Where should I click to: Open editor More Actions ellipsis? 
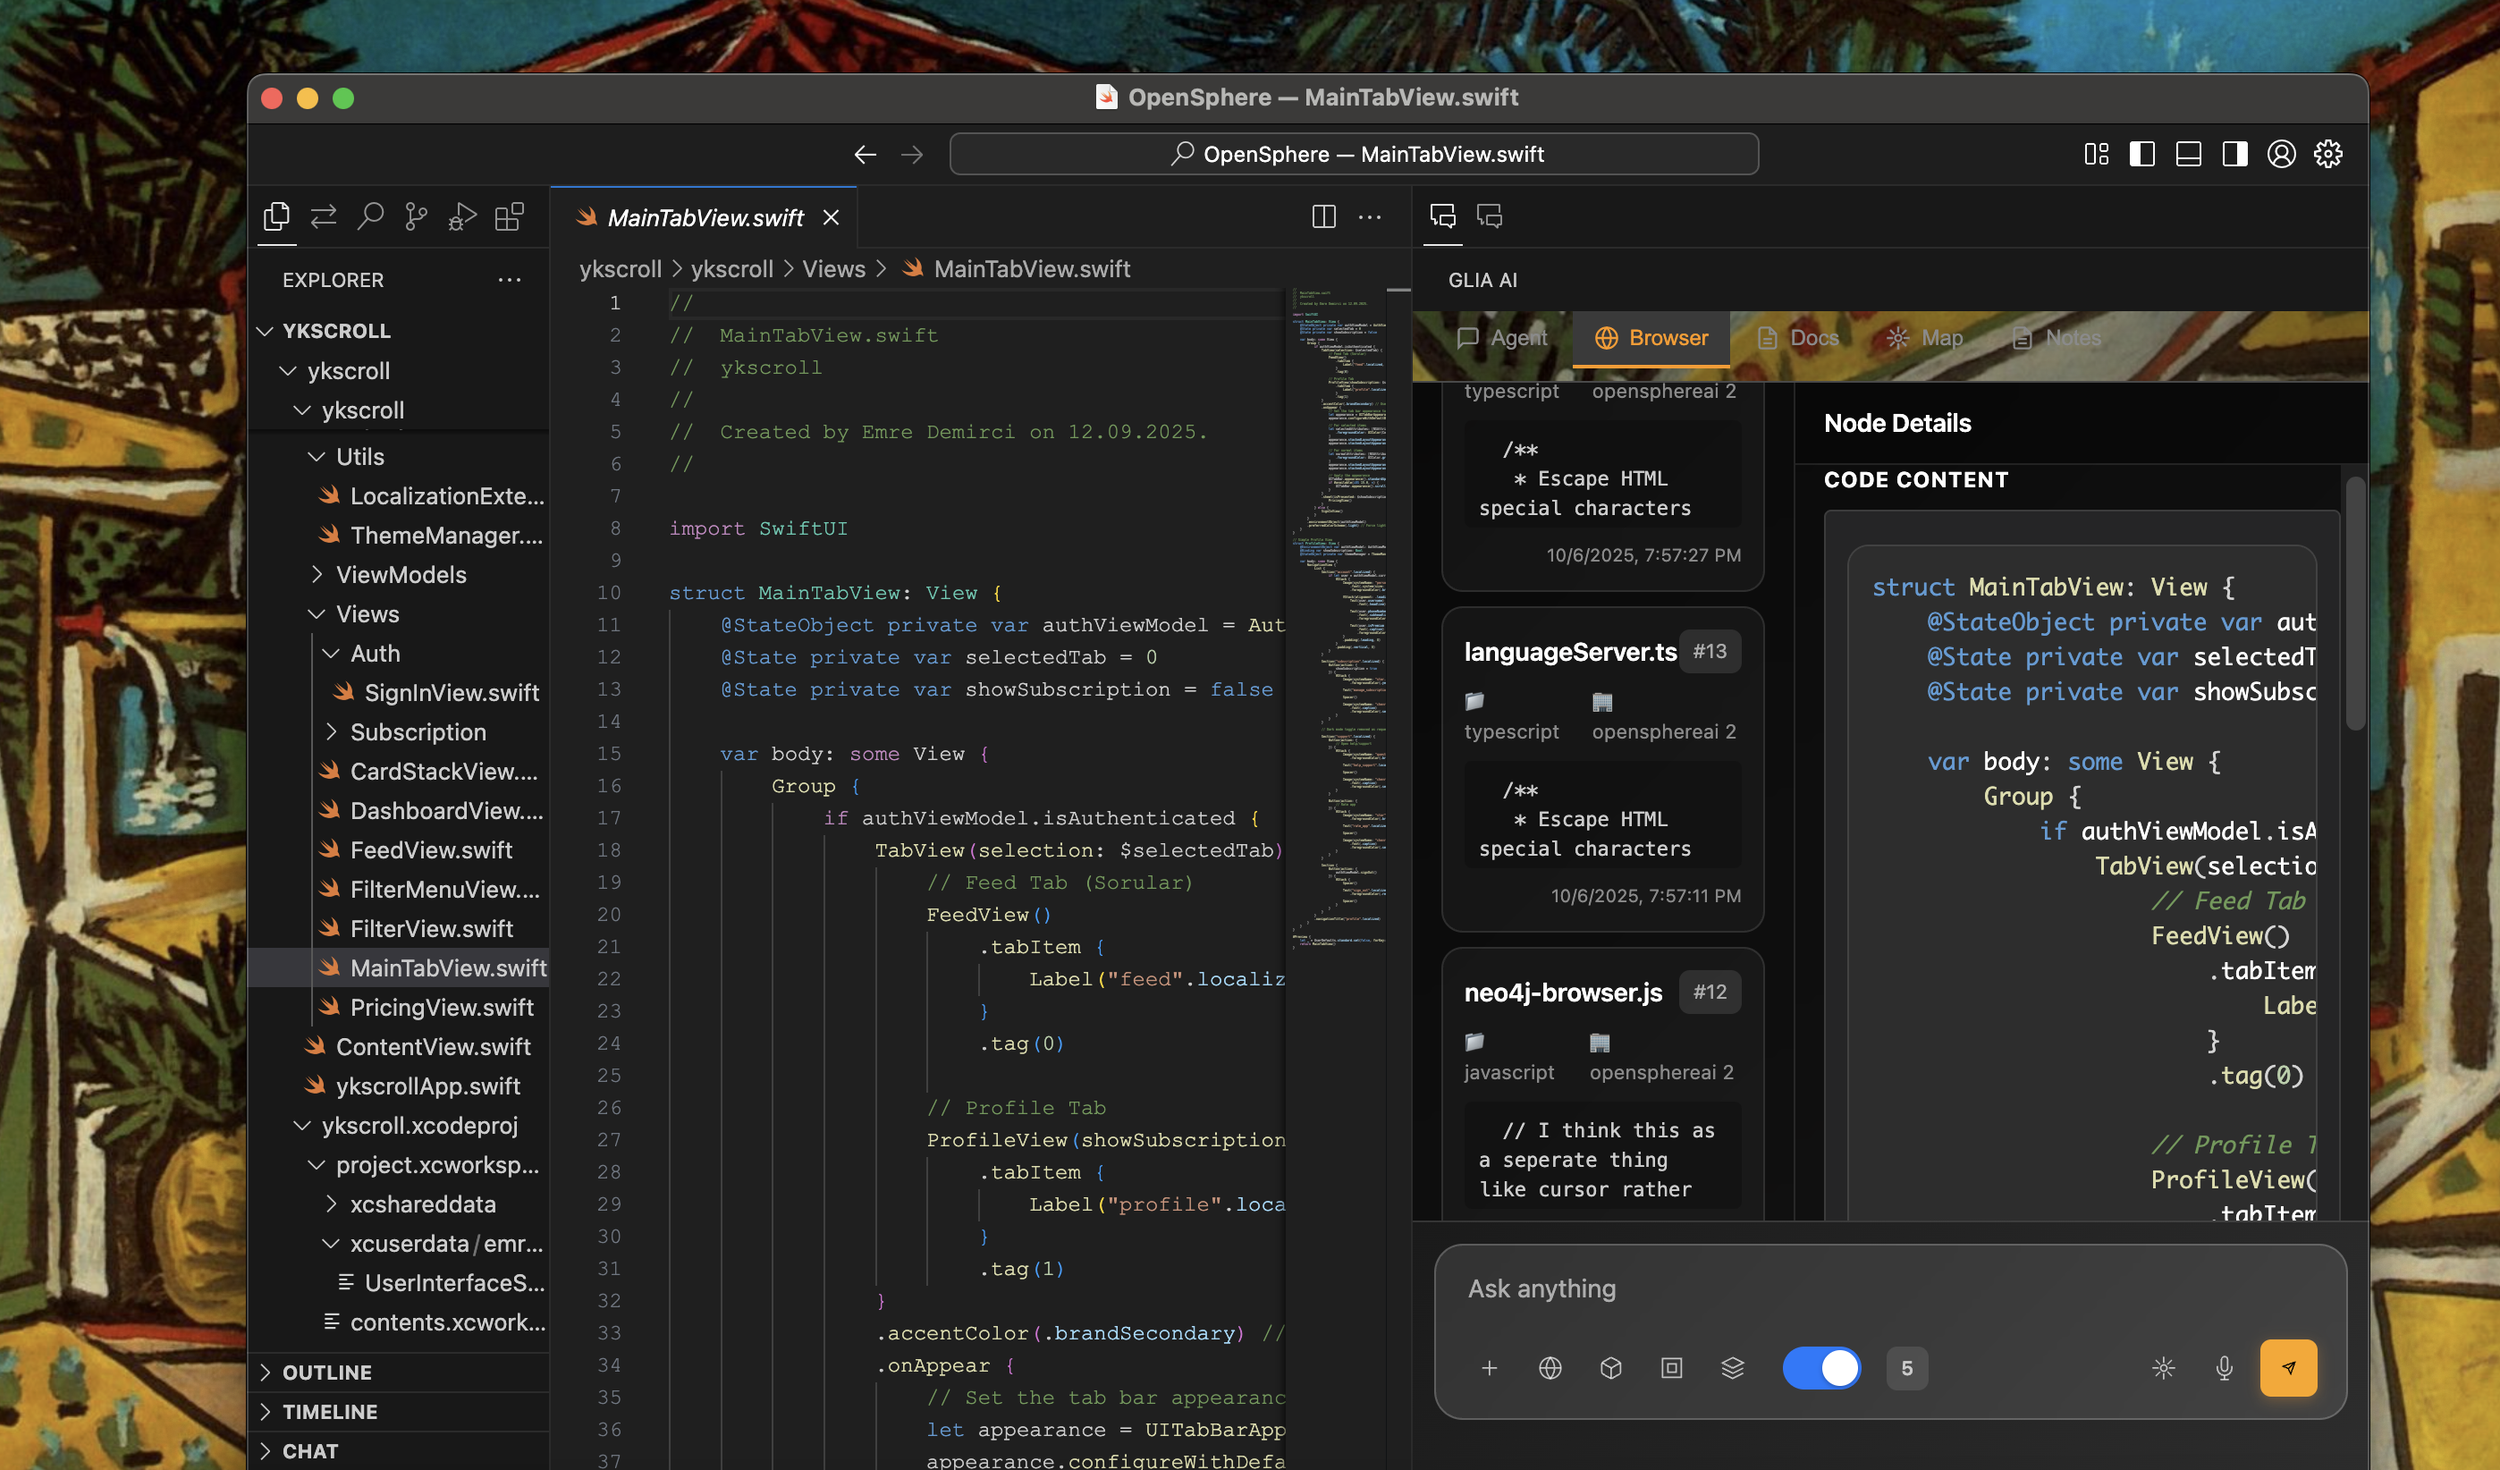tap(1370, 216)
